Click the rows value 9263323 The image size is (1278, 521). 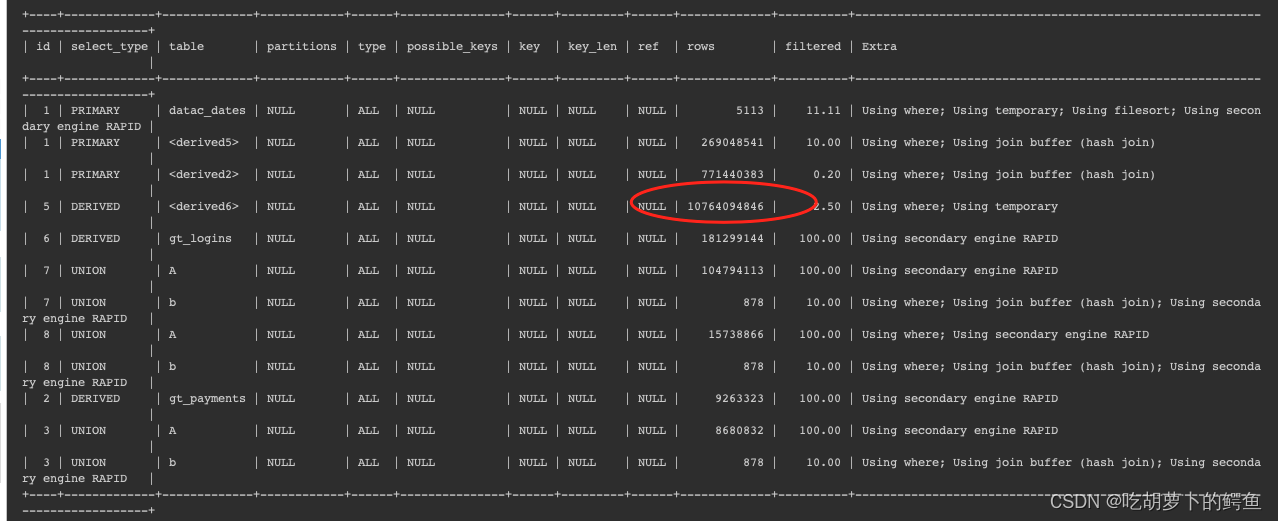739,399
